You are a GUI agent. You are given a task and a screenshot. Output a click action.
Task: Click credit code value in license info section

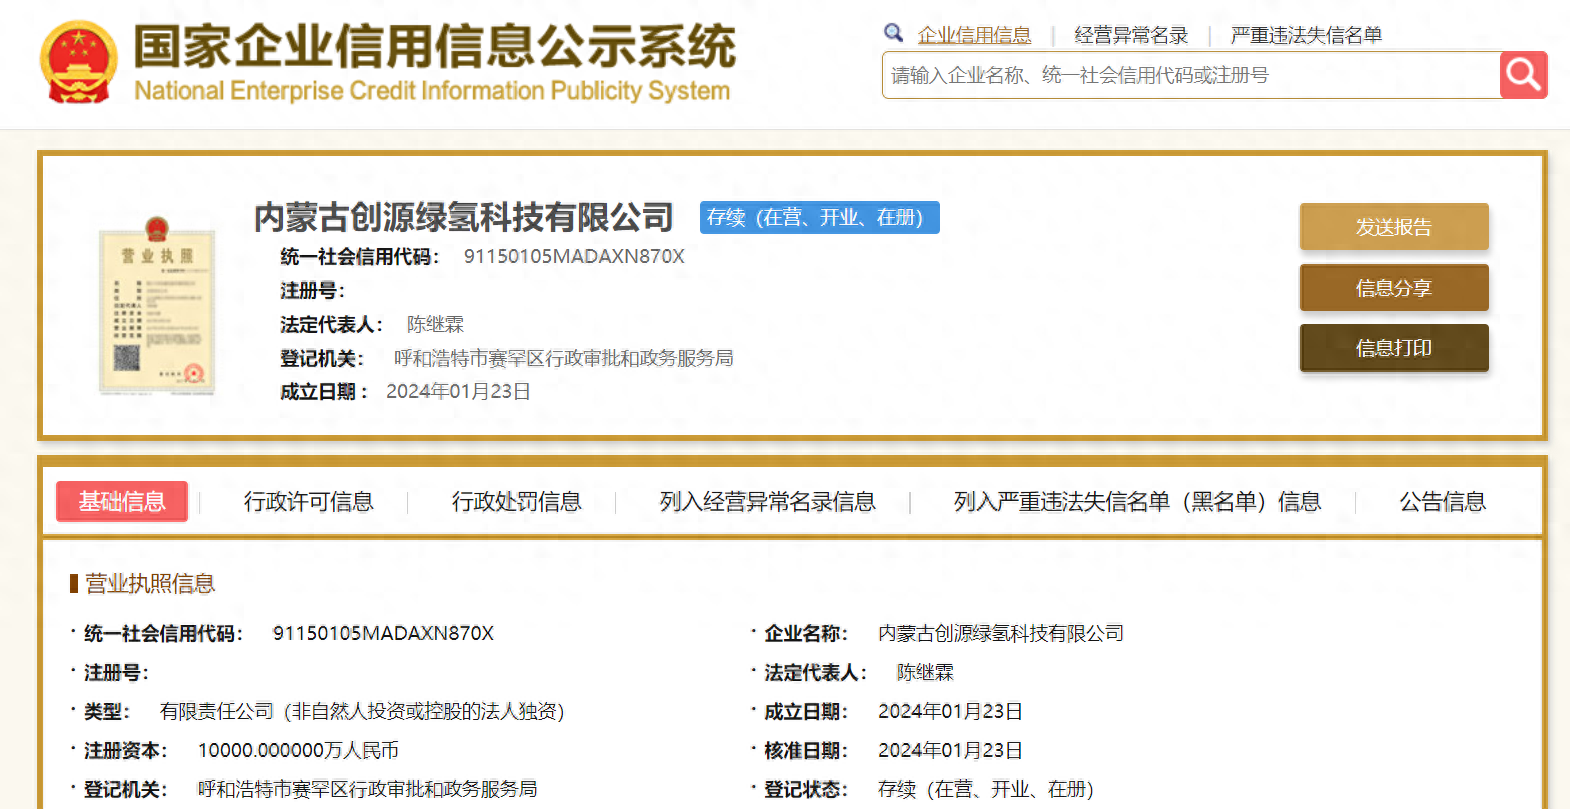pyautogui.click(x=383, y=634)
